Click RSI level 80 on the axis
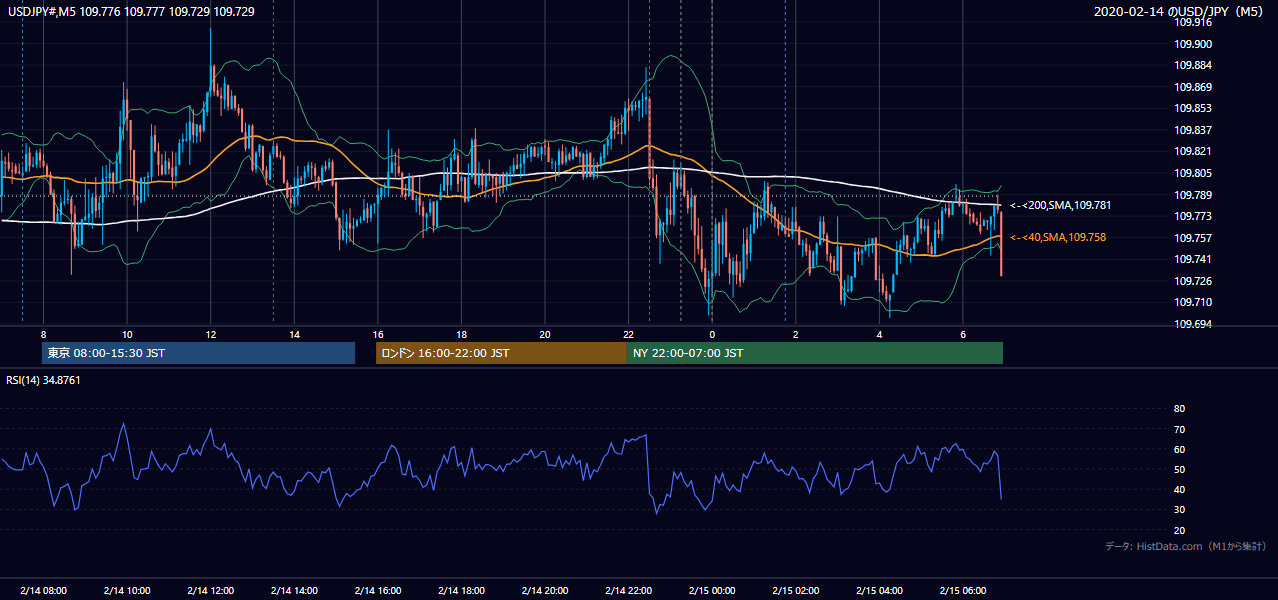Screen dimensions: 1278x600 pos(1179,409)
